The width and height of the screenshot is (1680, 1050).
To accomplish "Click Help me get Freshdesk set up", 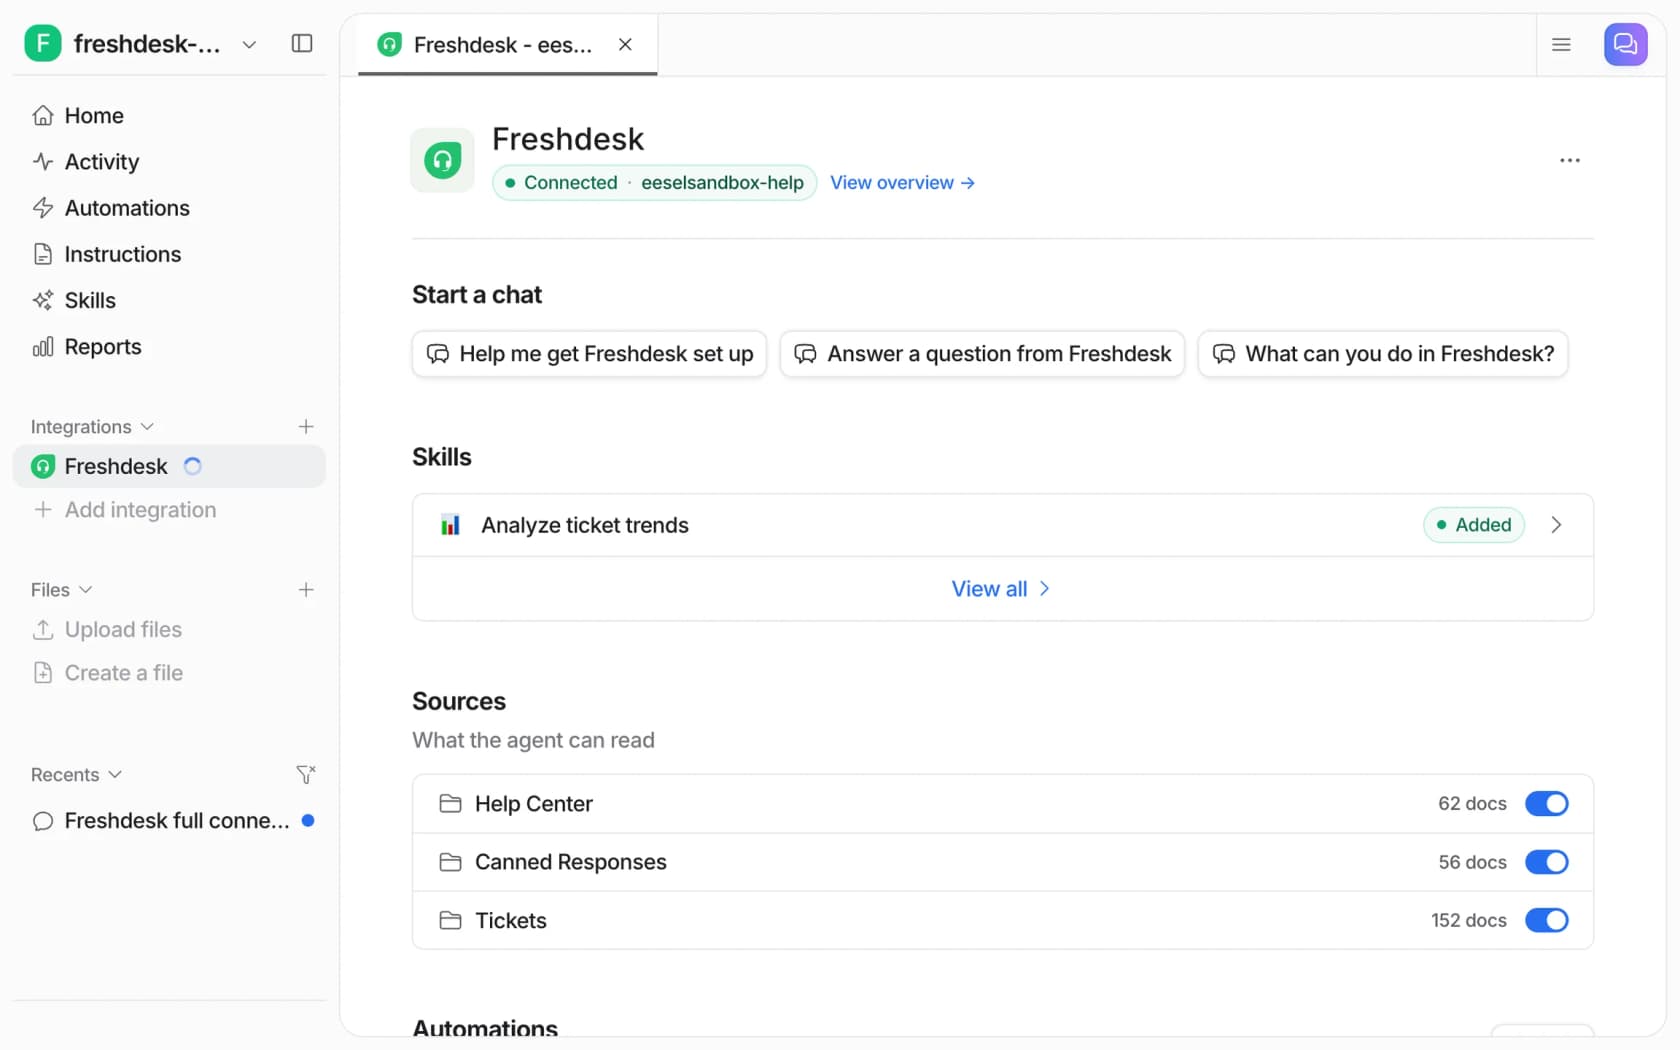I will coord(589,354).
